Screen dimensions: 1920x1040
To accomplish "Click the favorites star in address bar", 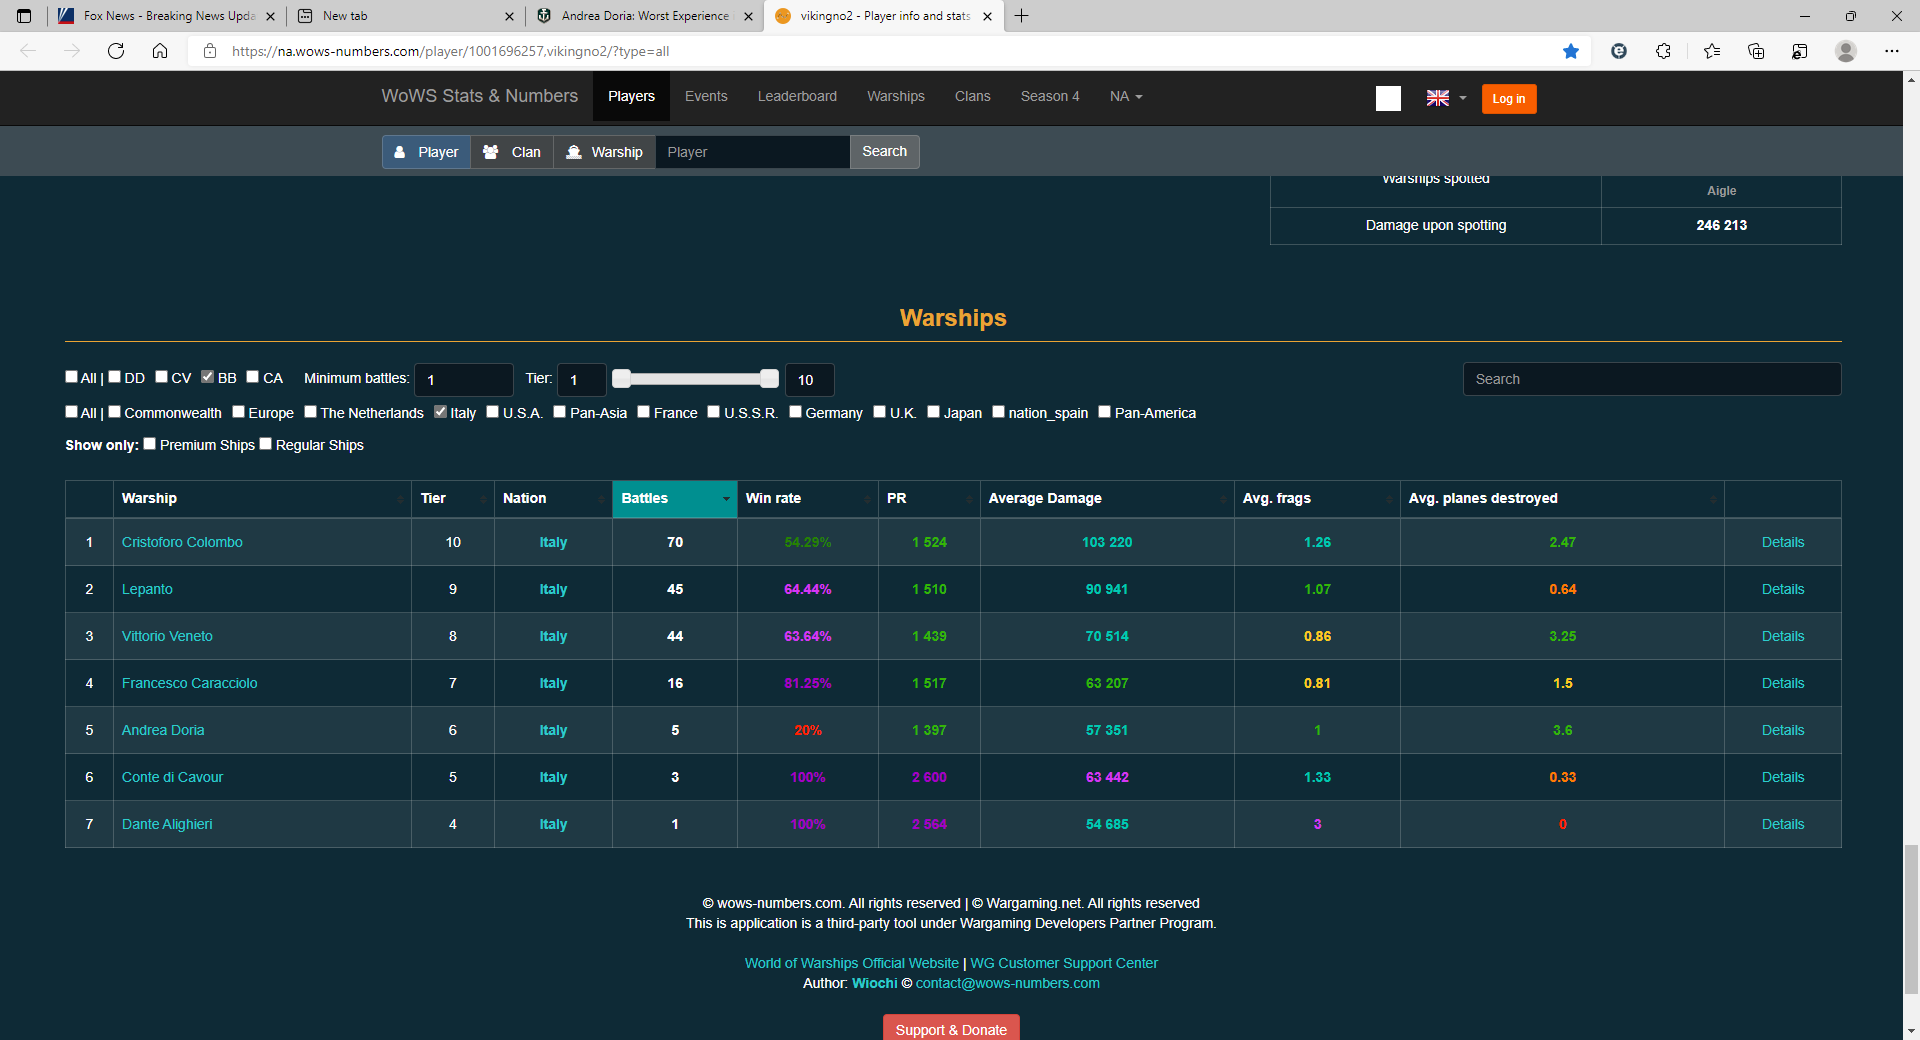I will click(1571, 51).
